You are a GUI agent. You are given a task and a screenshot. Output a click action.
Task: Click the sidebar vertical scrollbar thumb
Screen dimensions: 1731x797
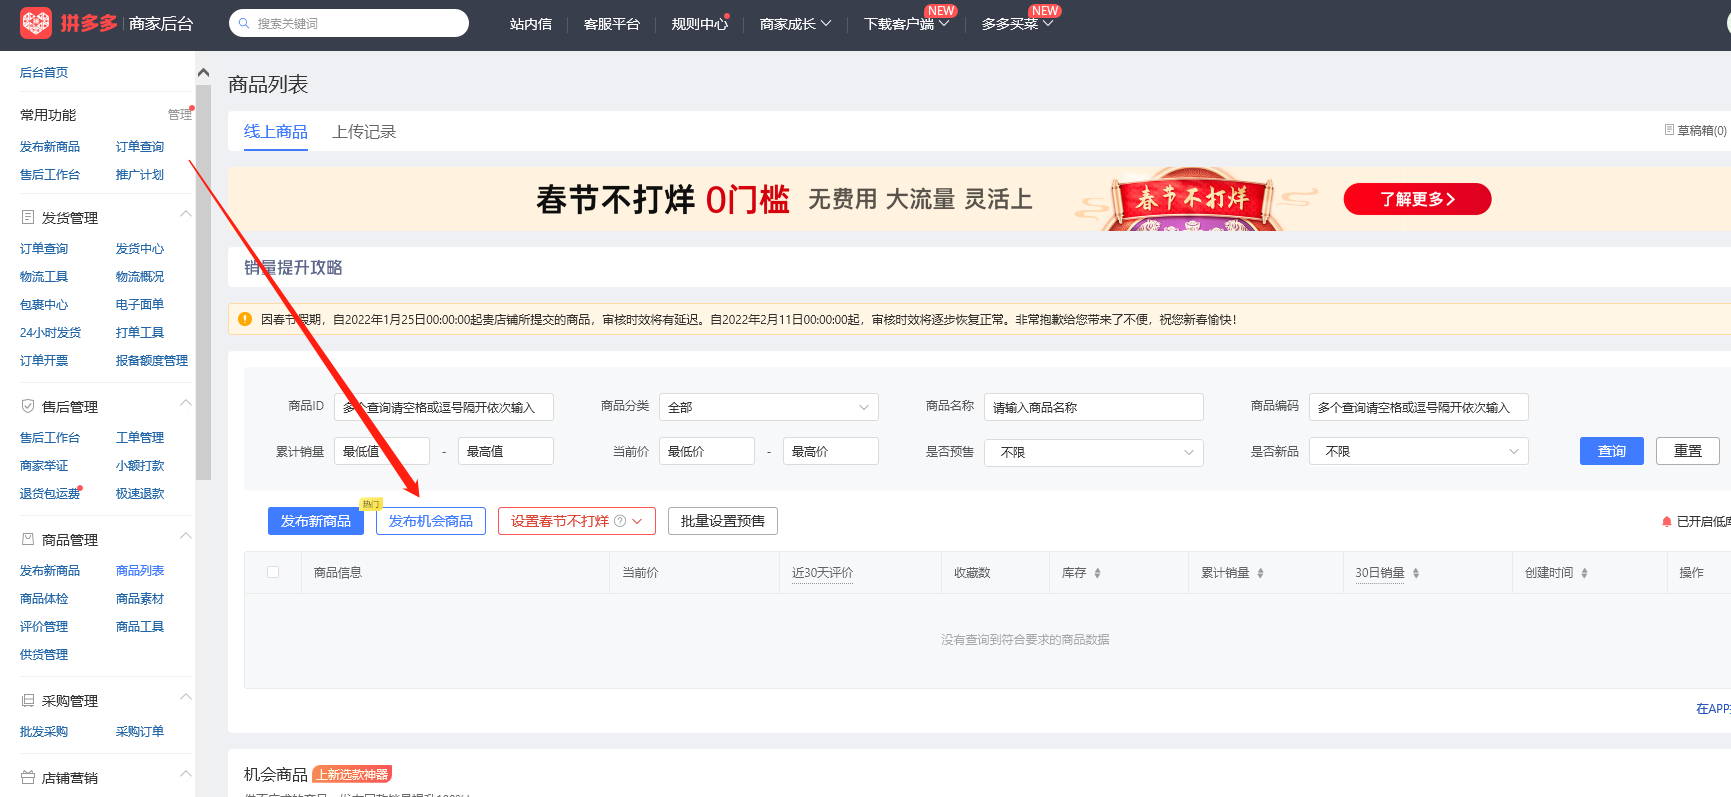204,282
